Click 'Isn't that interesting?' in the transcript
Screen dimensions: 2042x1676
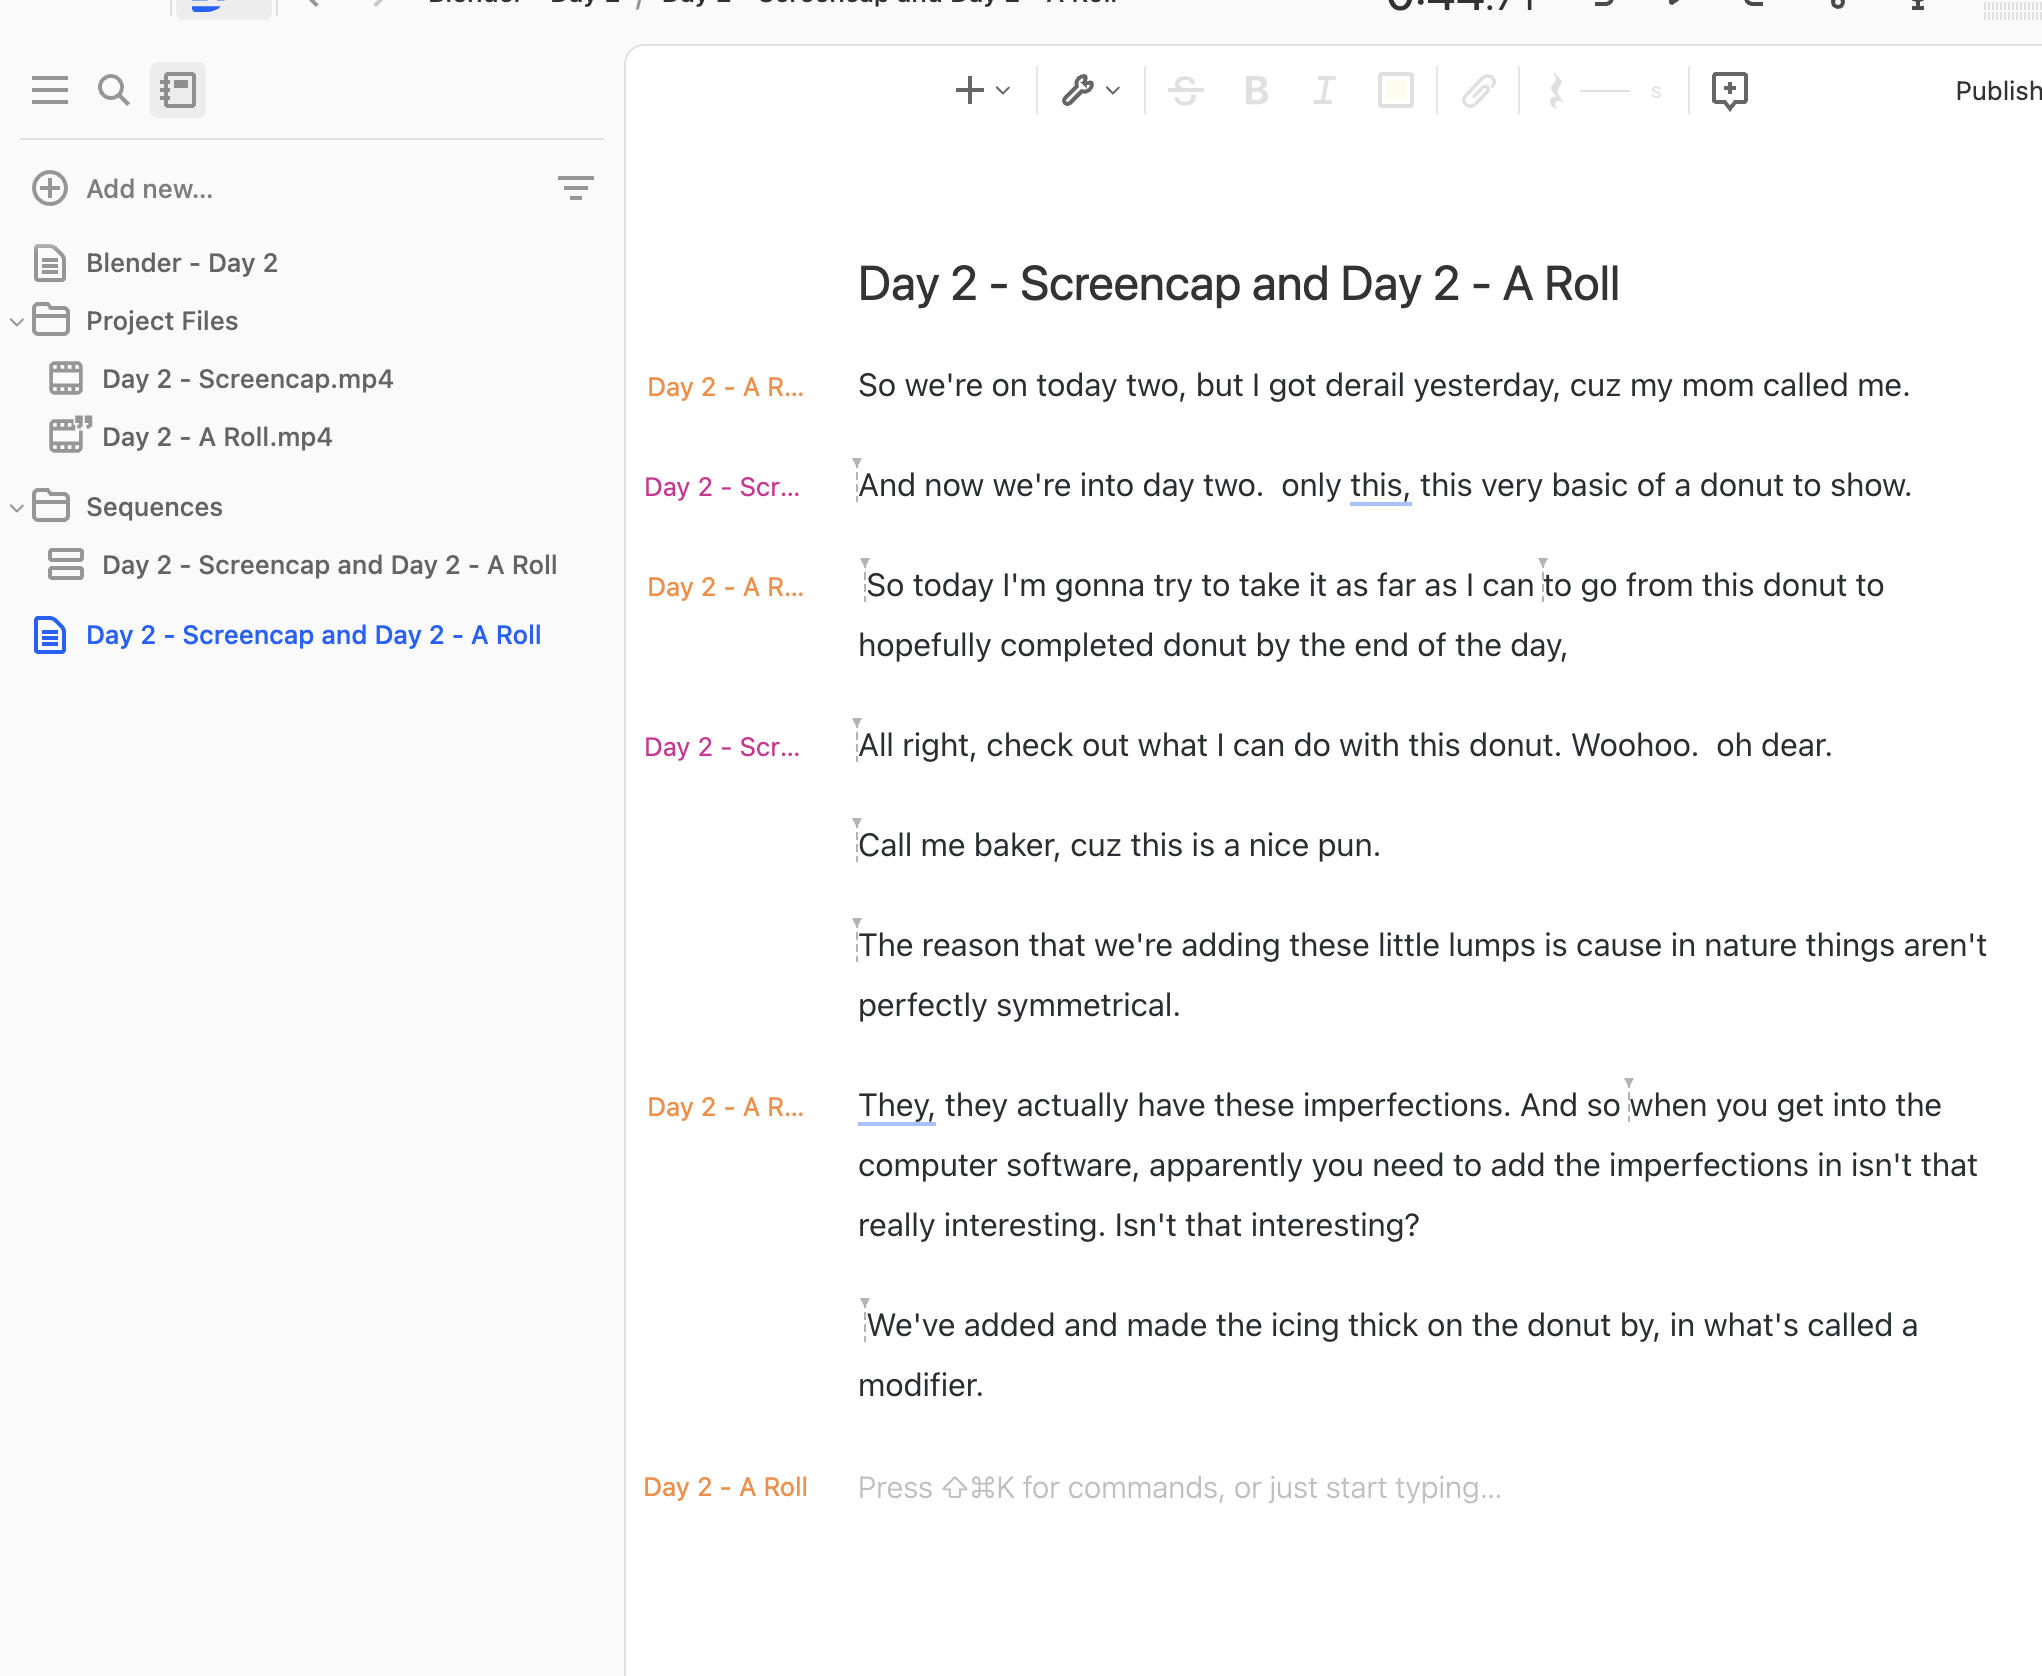pos(1266,1225)
